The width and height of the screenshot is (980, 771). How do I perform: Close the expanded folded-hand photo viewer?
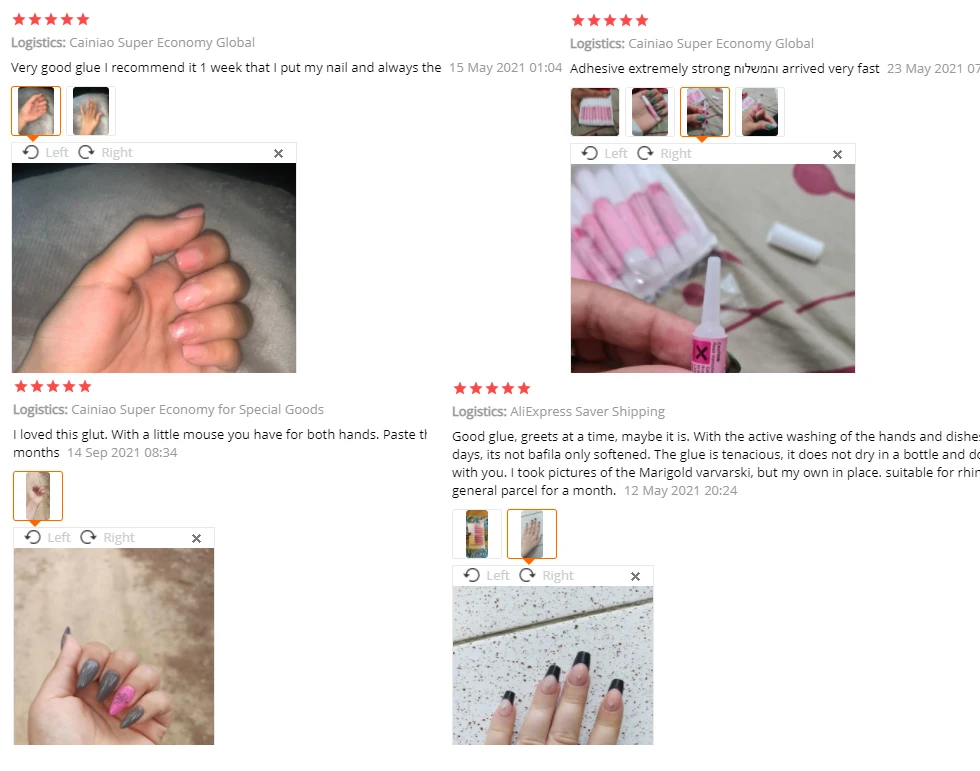coord(279,153)
